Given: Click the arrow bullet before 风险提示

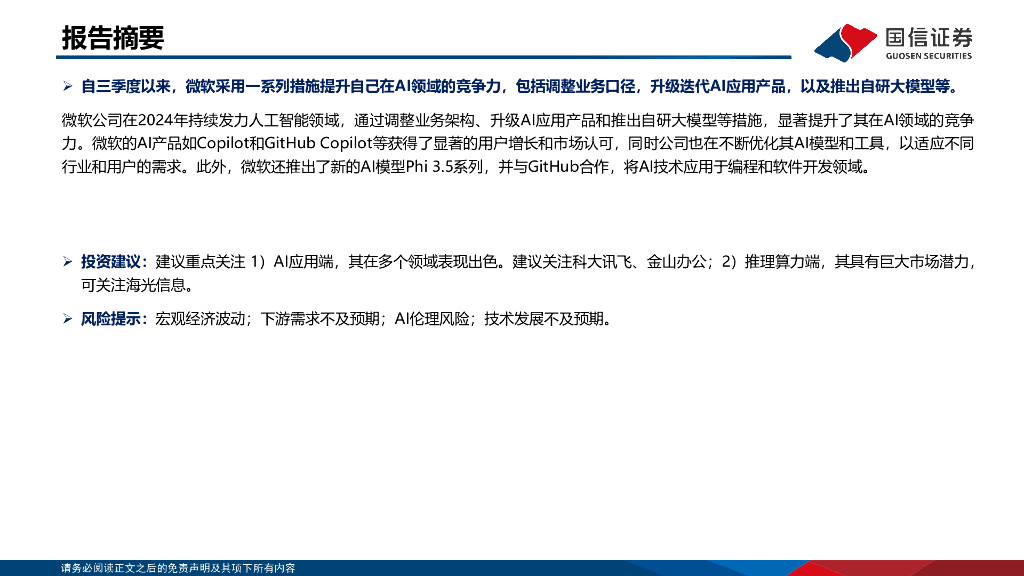Looking at the screenshot, I should pos(67,319).
